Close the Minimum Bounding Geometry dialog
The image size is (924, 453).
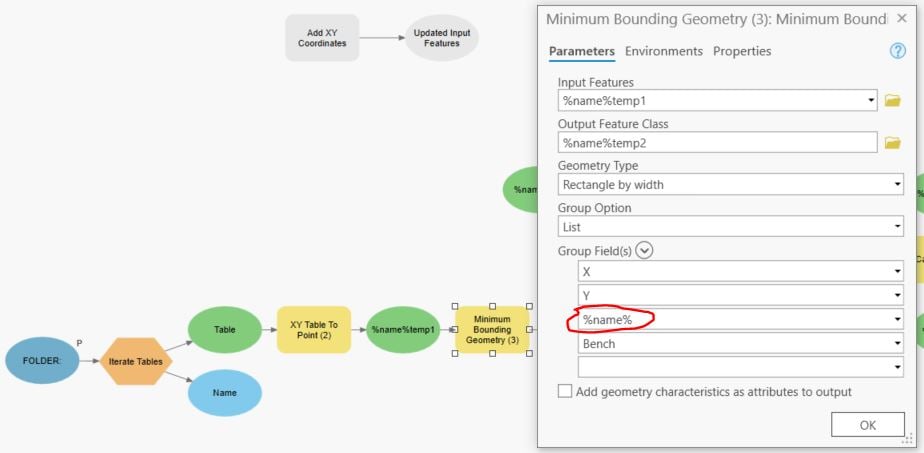[902, 18]
